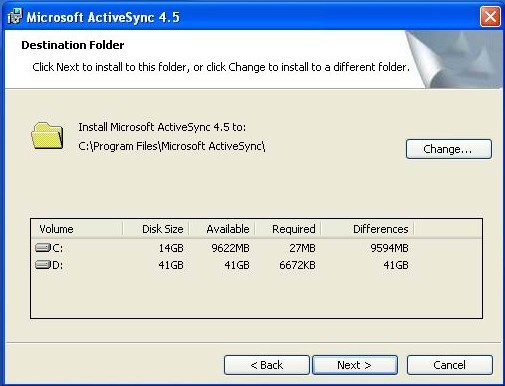Sort by Required column header
Viewport: 505px width, 386px height.
pos(288,229)
